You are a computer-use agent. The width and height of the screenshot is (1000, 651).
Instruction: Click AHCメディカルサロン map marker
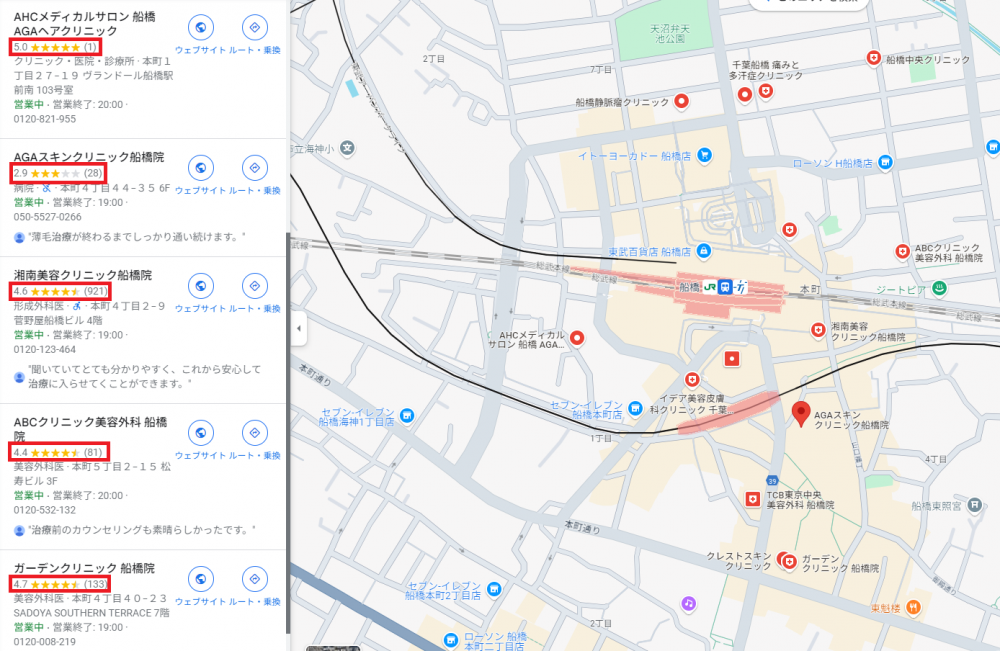pos(577,338)
